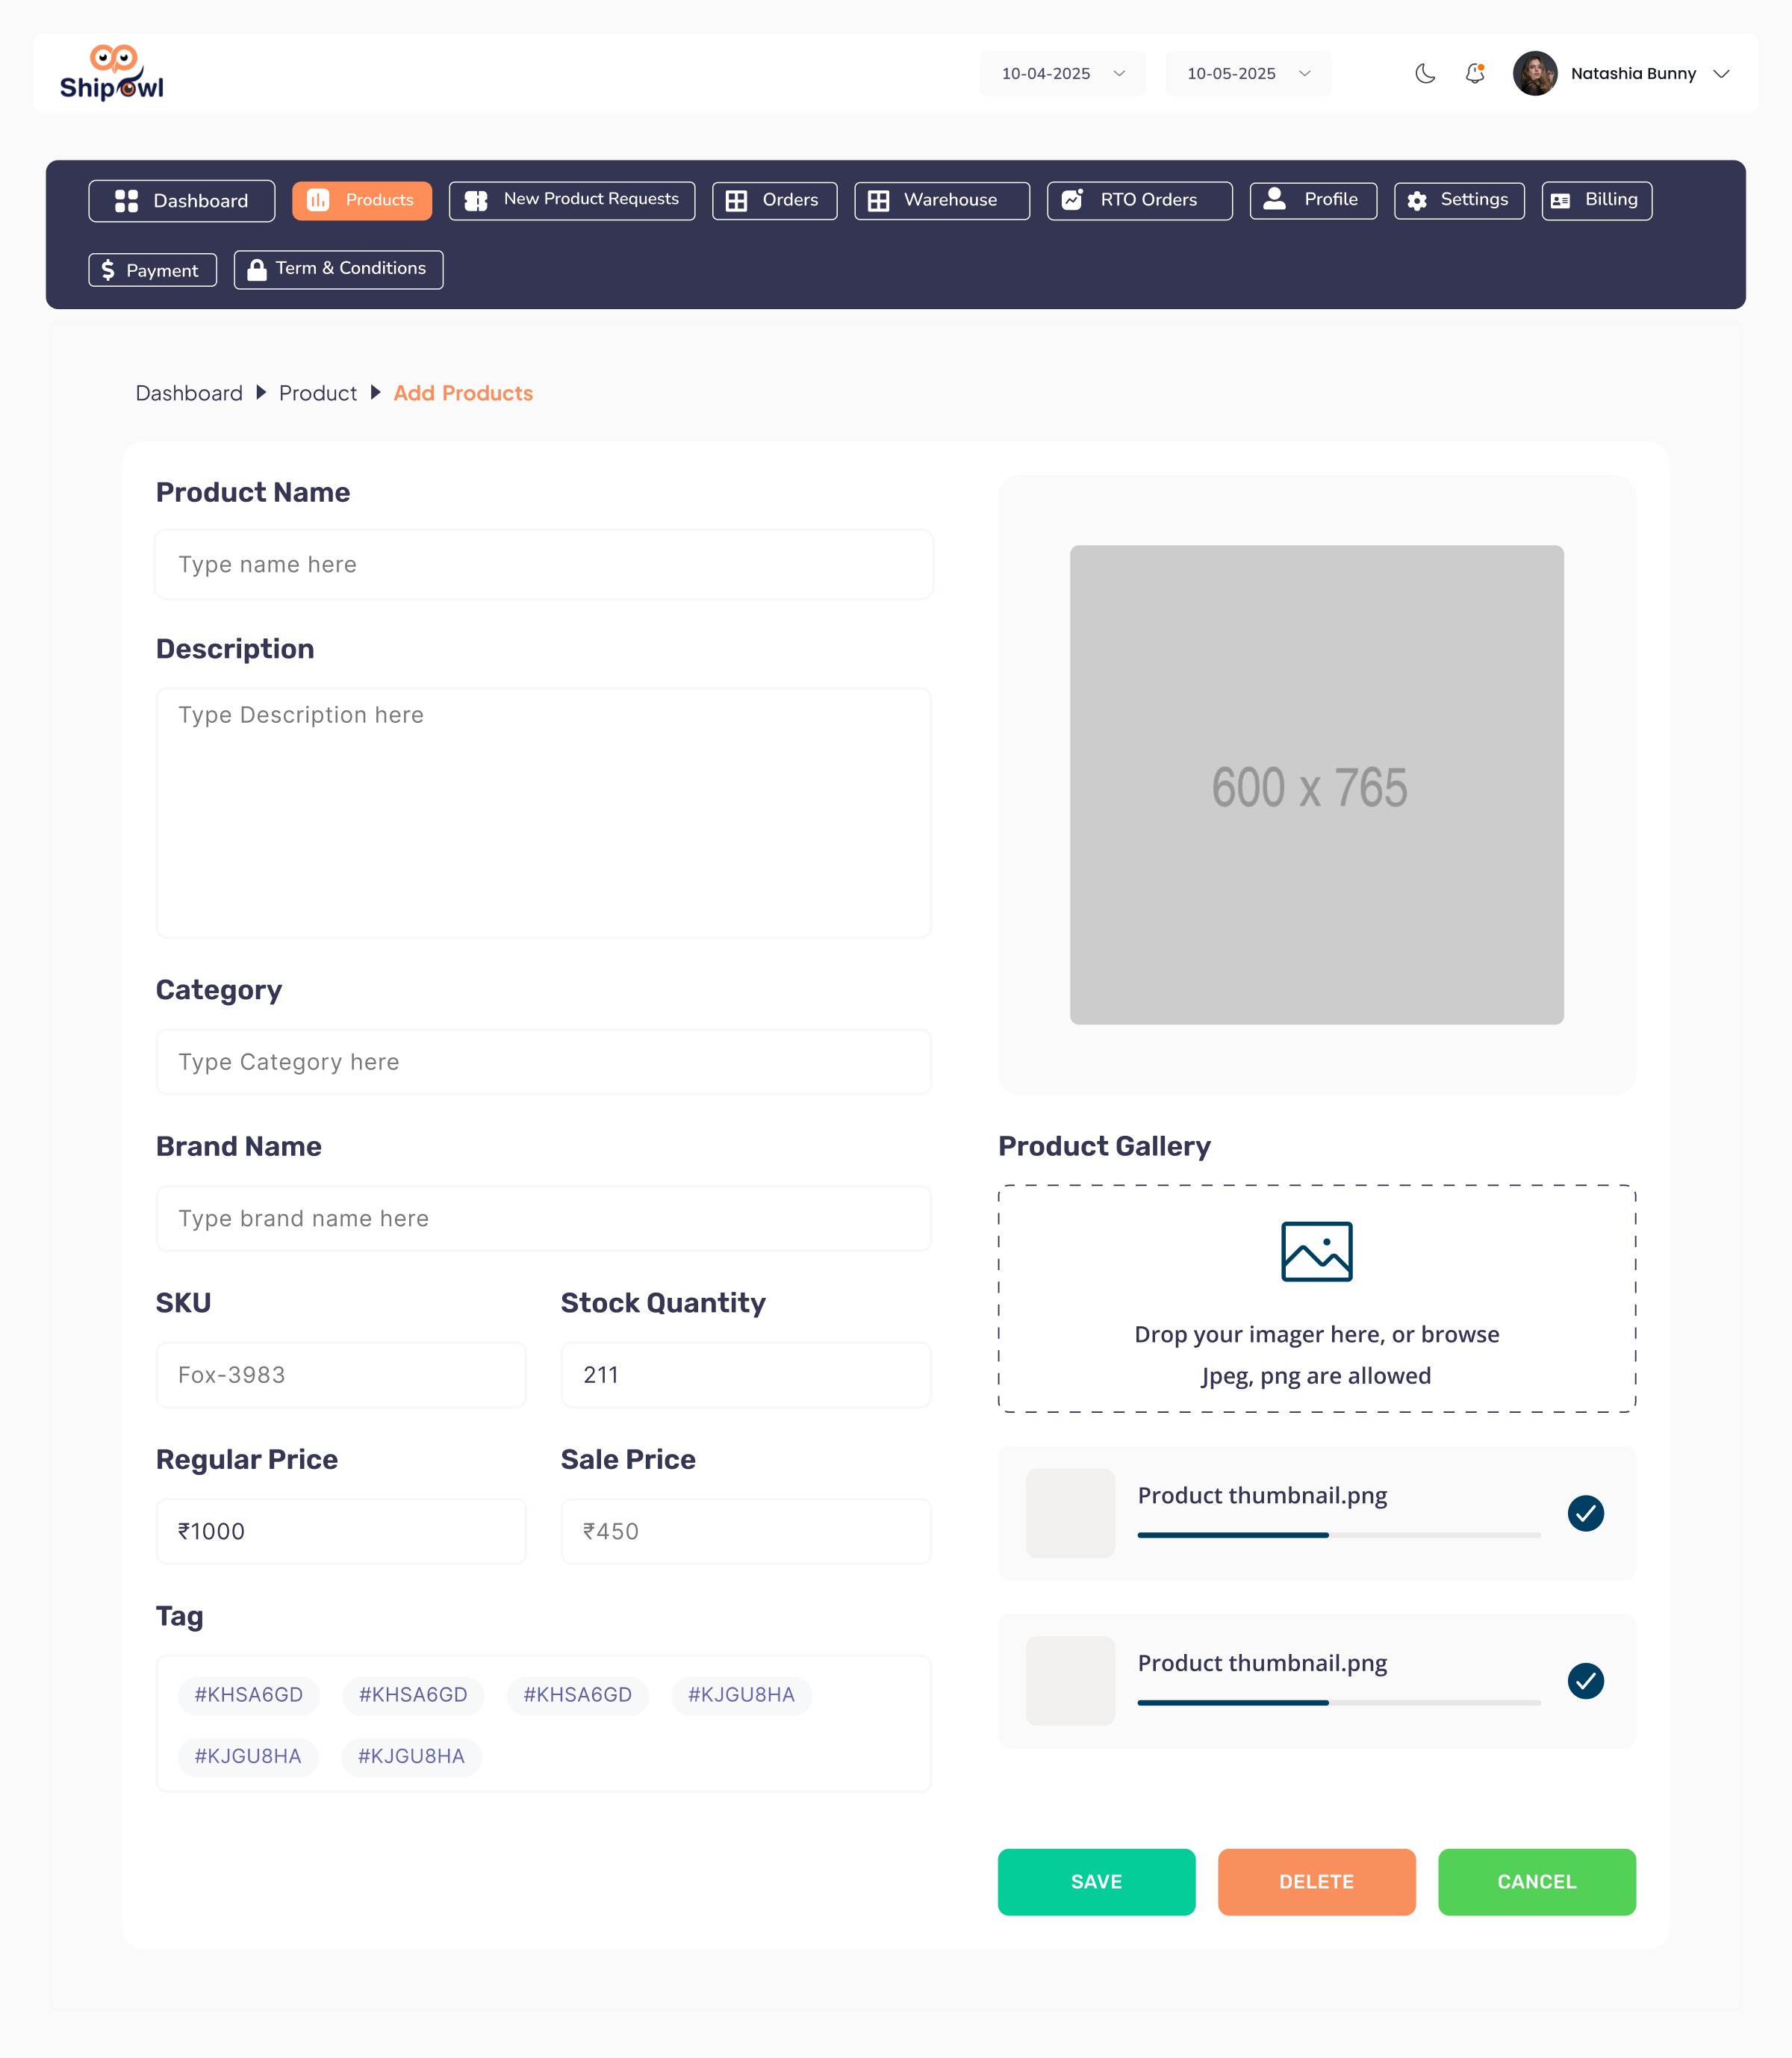Open the 10-04-2025 date dropdown
Screen dimensions: 1792x2058
tap(1062, 74)
